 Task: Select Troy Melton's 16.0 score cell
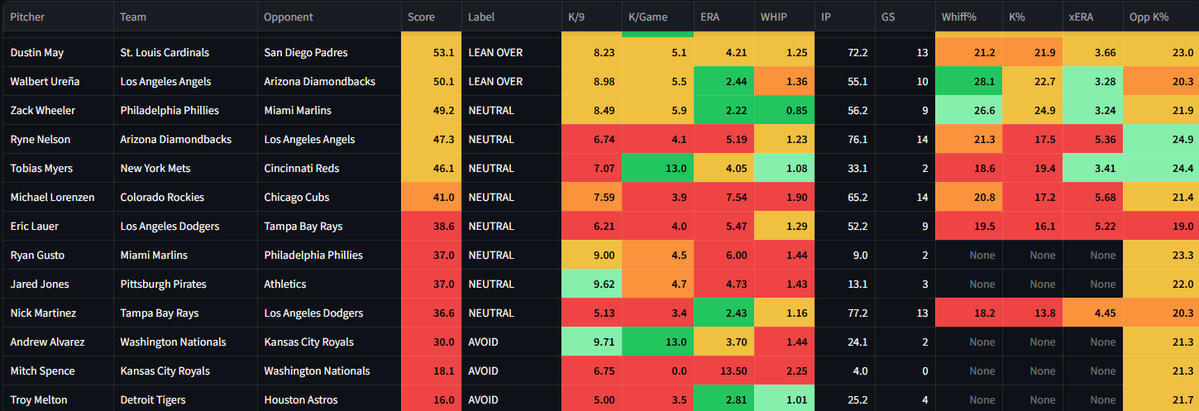click(431, 400)
